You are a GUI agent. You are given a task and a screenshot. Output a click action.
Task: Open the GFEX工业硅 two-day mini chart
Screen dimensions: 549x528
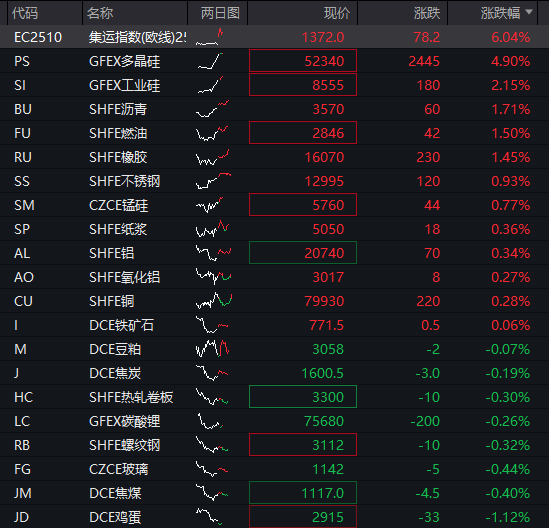coord(210,85)
